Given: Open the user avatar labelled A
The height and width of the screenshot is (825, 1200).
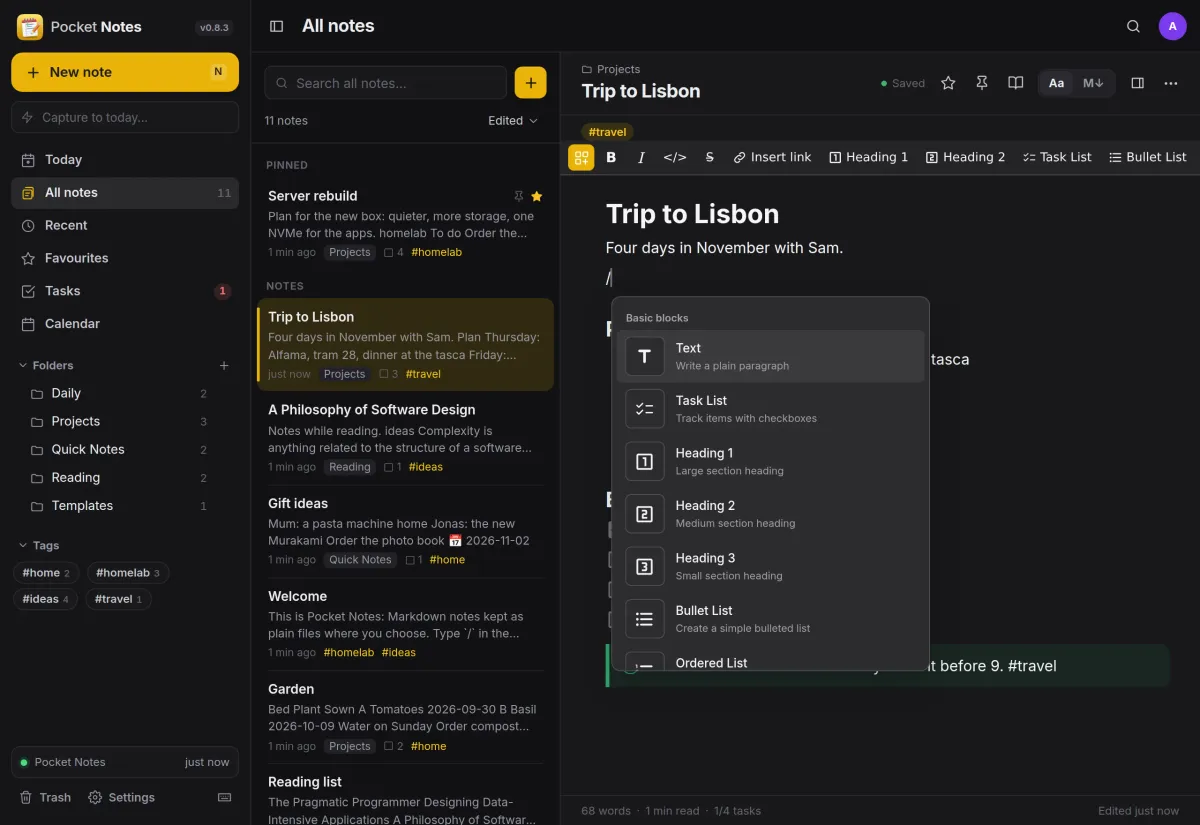Looking at the screenshot, I should [1173, 26].
